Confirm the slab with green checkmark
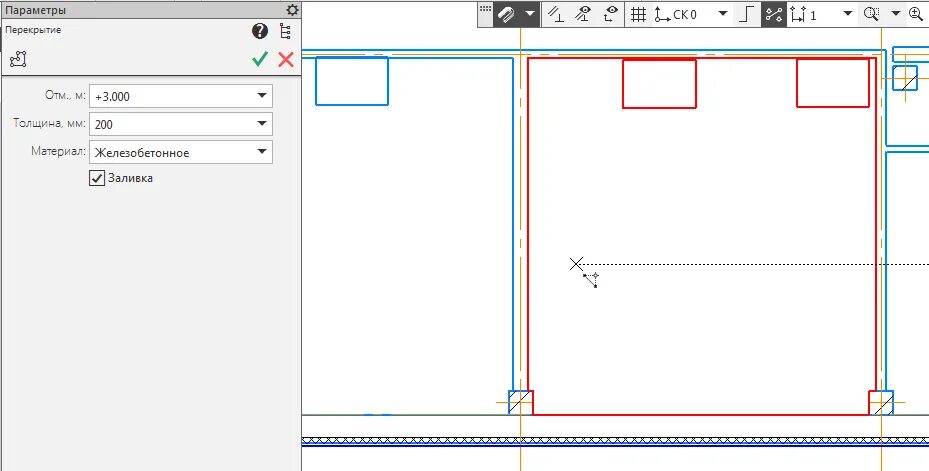This screenshot has height=471, width=929. [260, 59]
